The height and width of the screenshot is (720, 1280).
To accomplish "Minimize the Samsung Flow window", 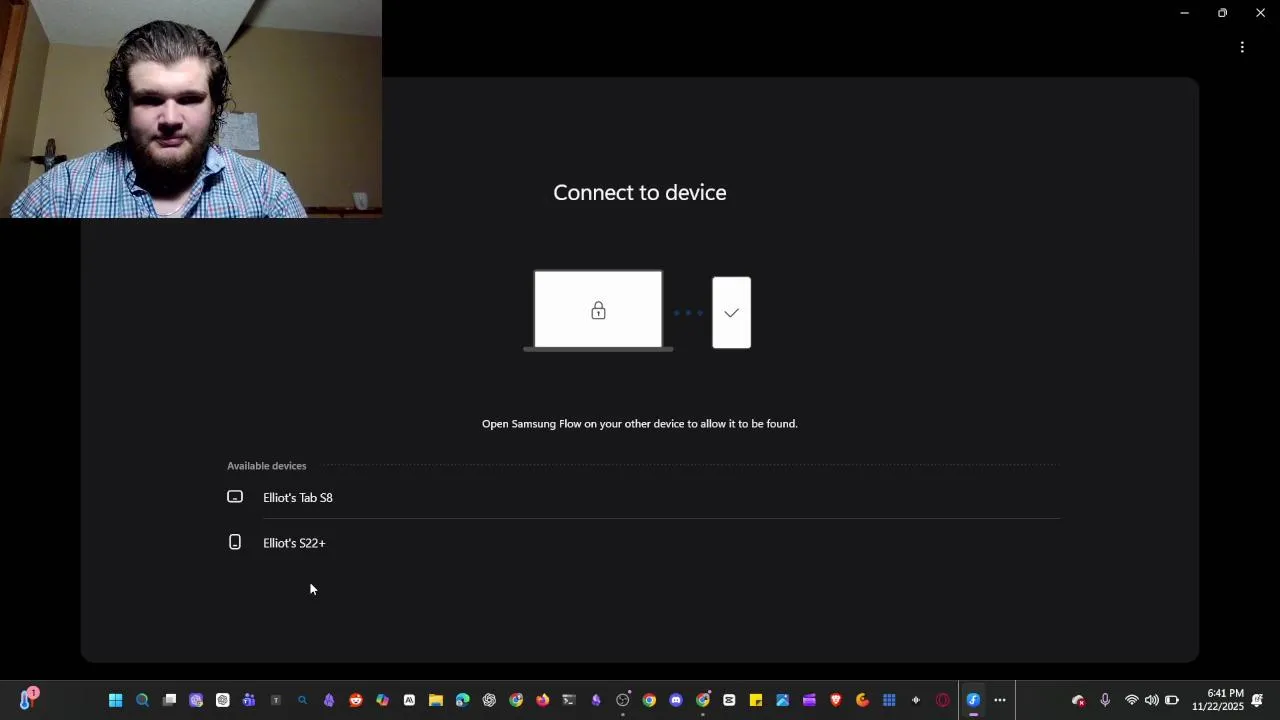I will pyautogui.click(x=1184, y=13).
